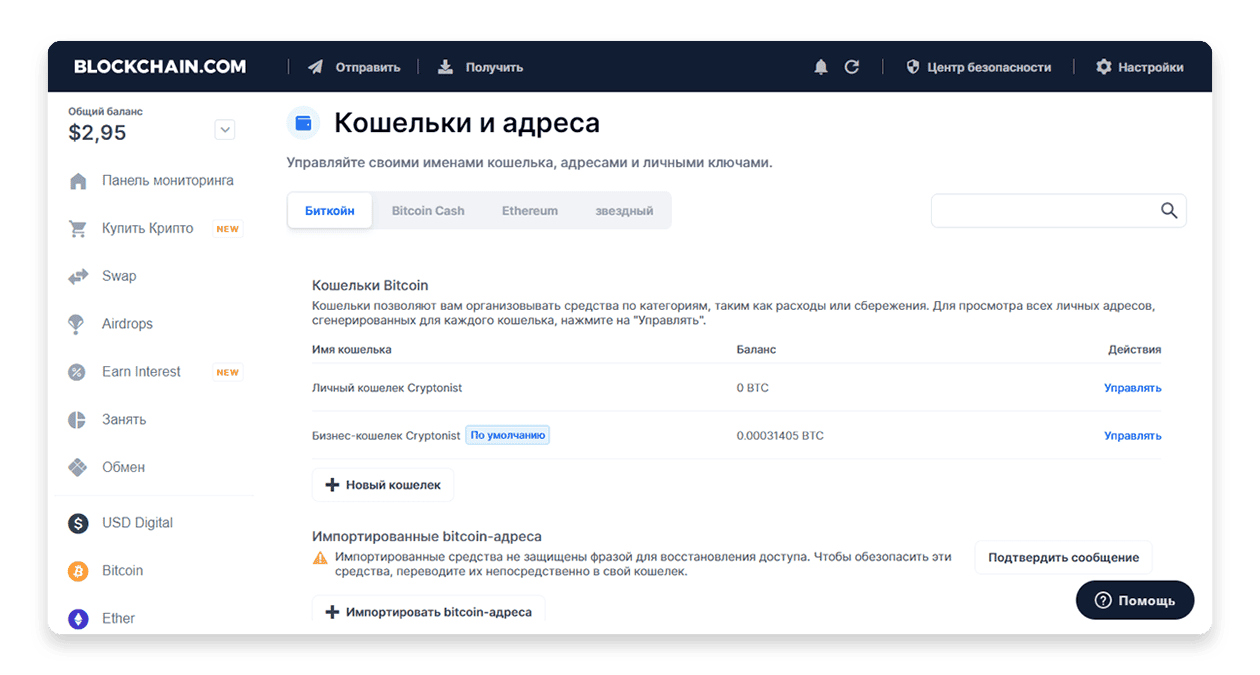
Task: Click the NEW badge beside Купить Крипто
Action: (x=228, y=229)
